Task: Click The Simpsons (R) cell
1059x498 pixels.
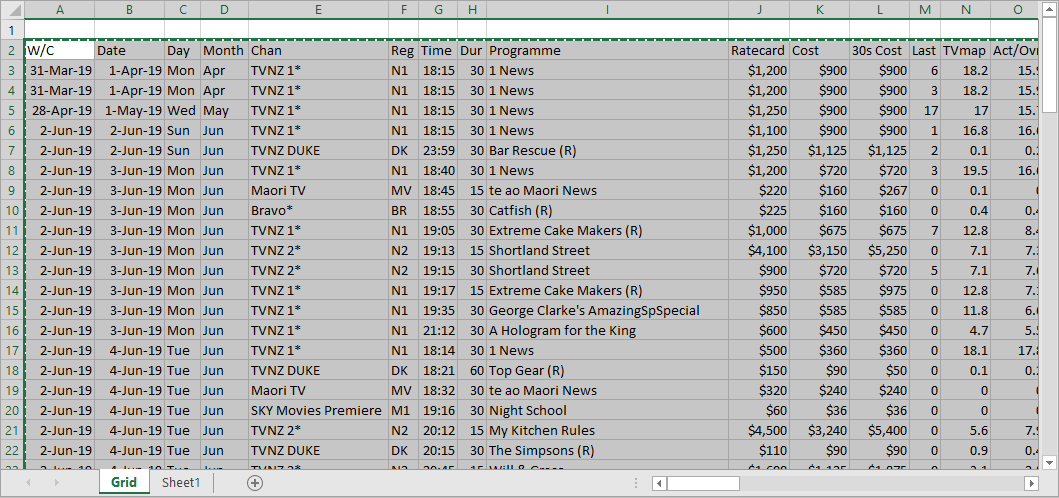Action: [x=607, y=450]
